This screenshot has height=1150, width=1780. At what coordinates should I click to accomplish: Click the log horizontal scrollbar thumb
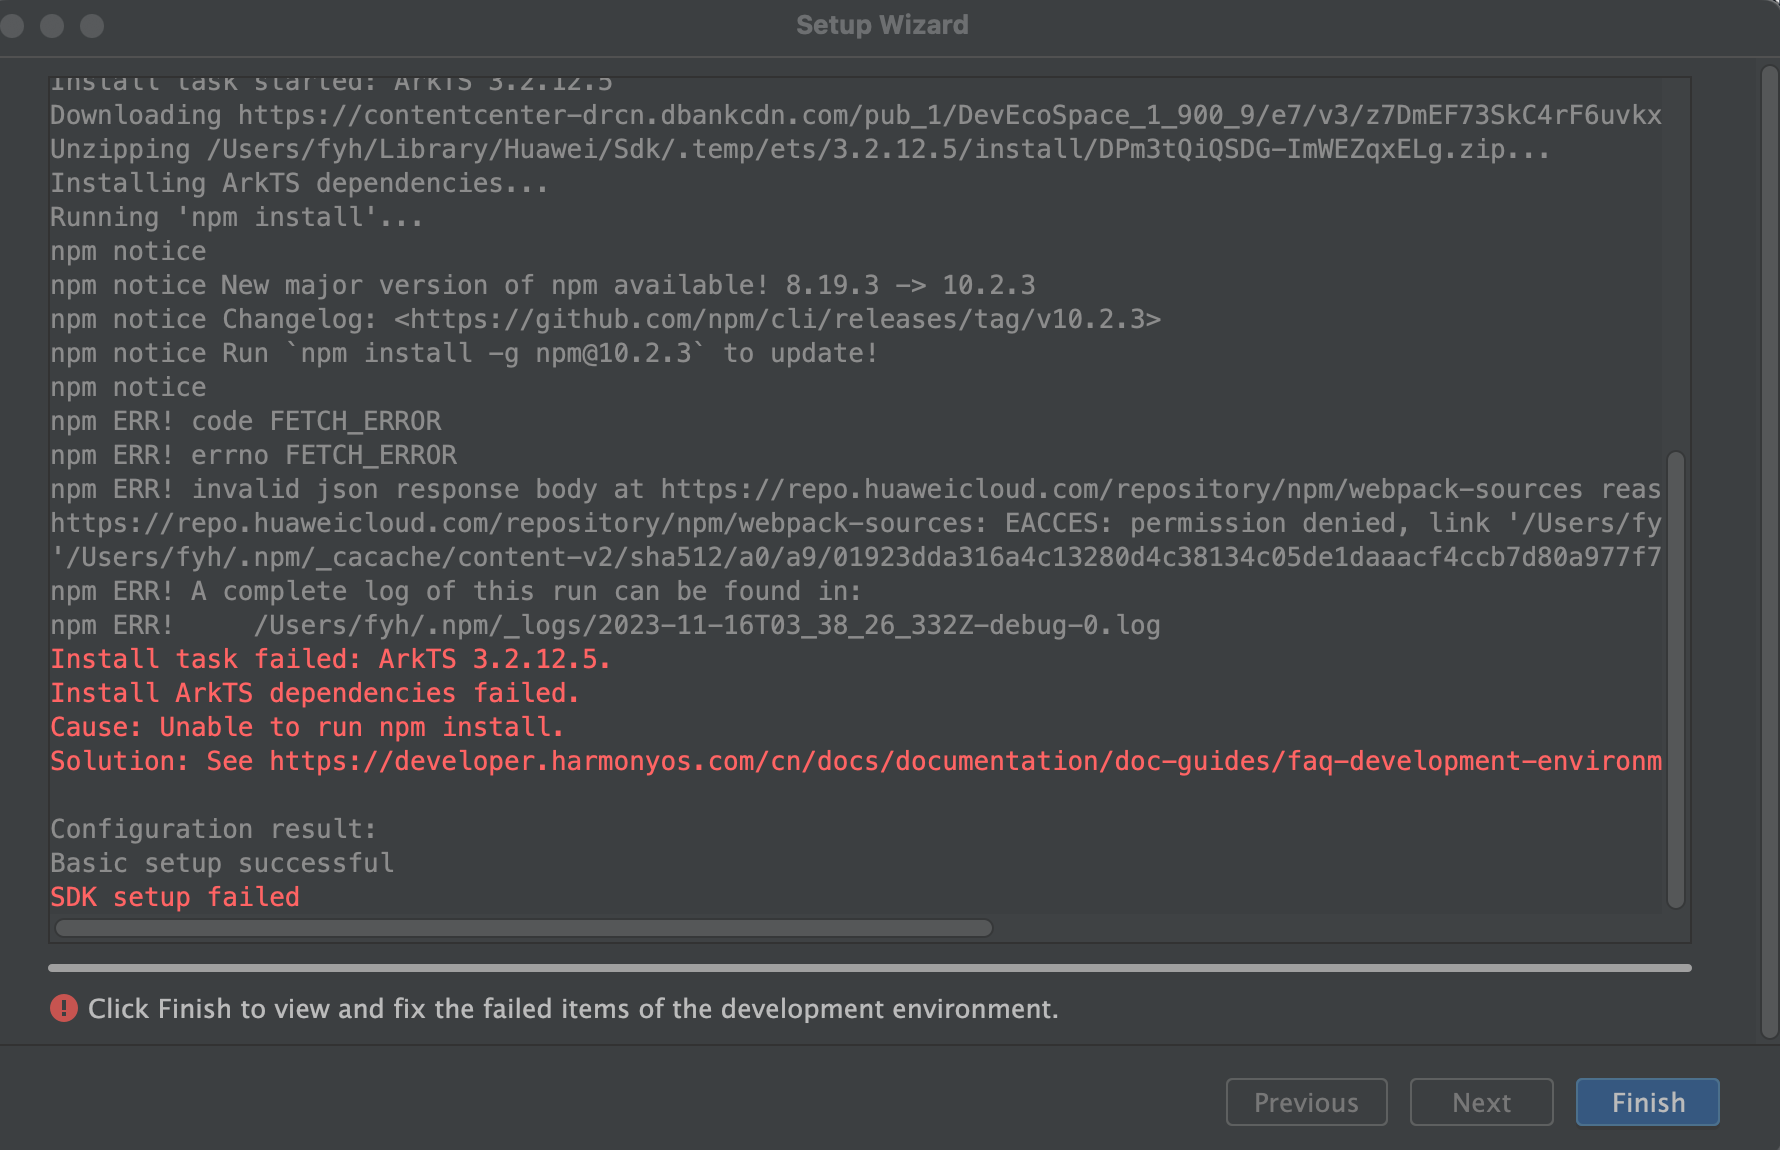pos(524,928)
